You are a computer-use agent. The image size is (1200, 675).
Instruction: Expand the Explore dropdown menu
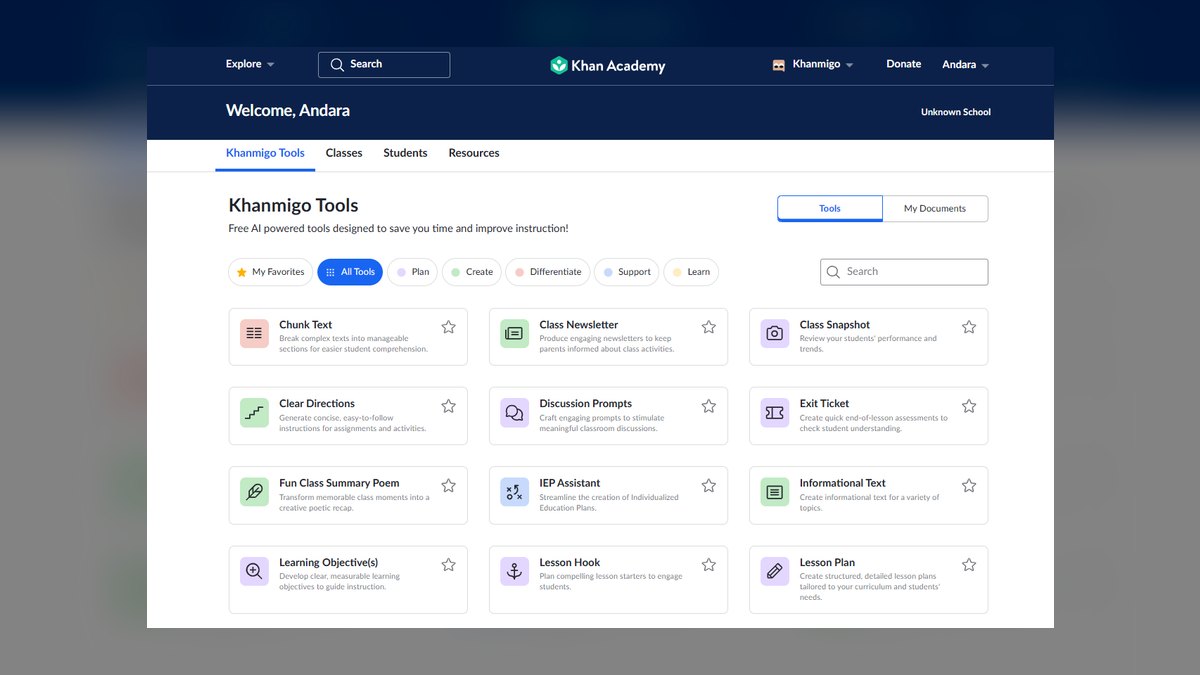click(250, 64)
